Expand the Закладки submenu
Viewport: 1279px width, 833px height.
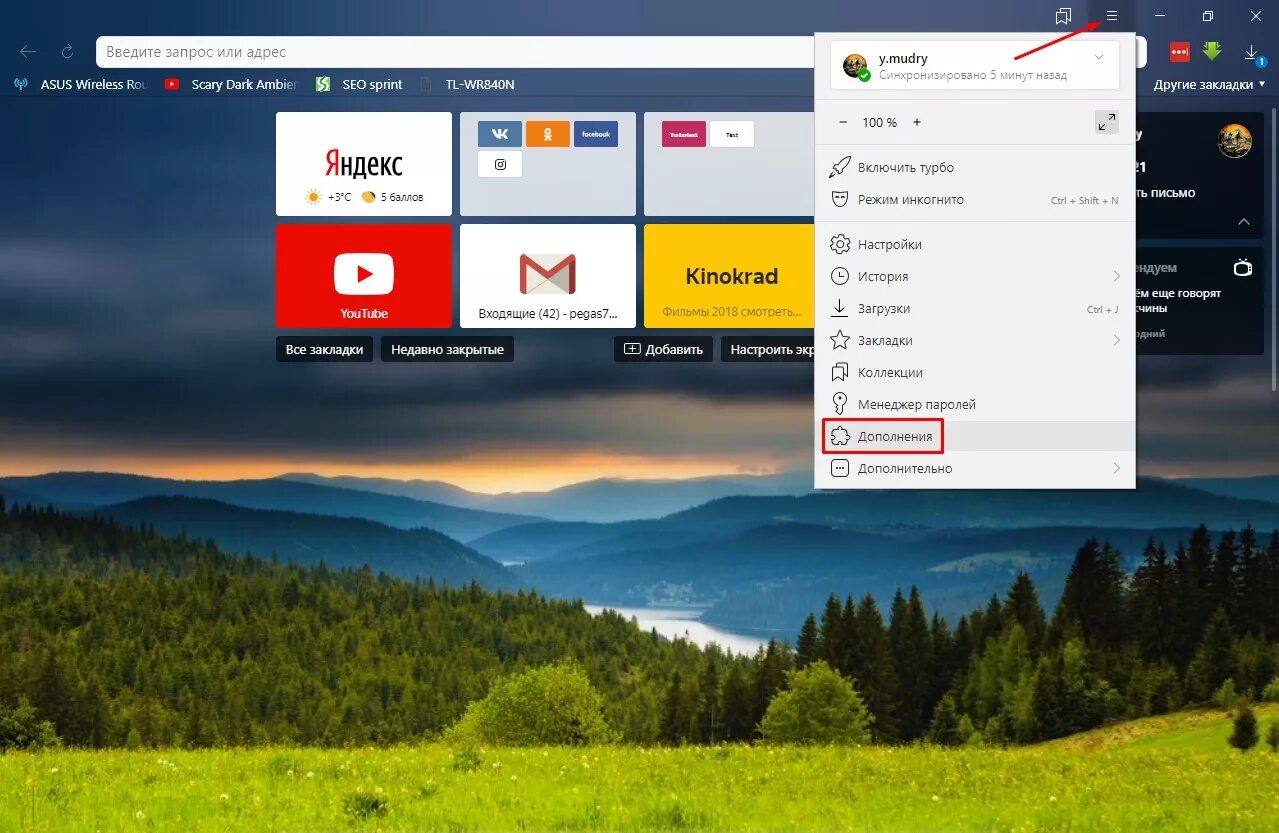coord(975,340)
